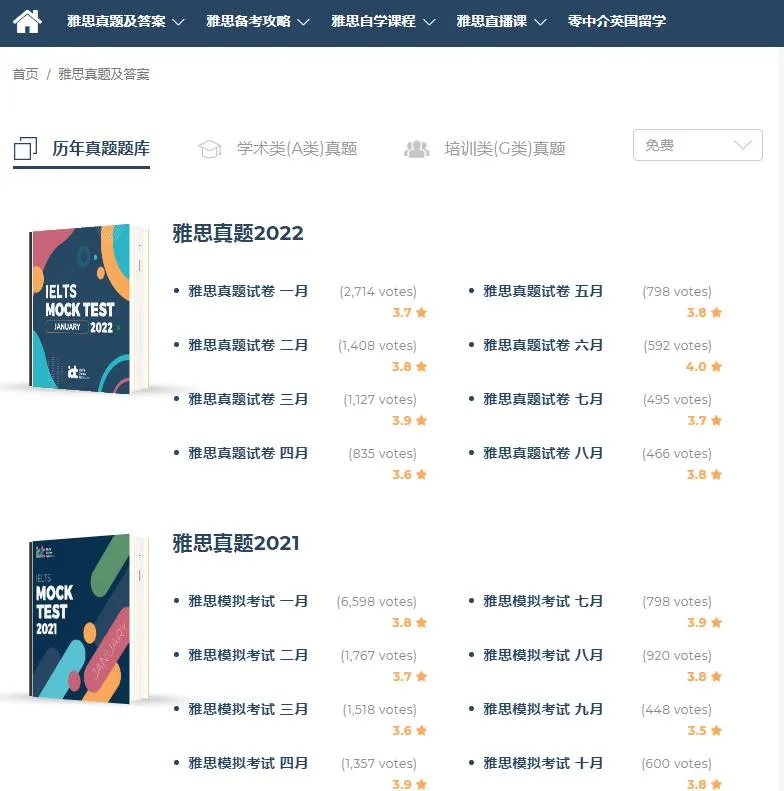
Task: Click the group people icon for 培训类
Action: click(416, 149)
